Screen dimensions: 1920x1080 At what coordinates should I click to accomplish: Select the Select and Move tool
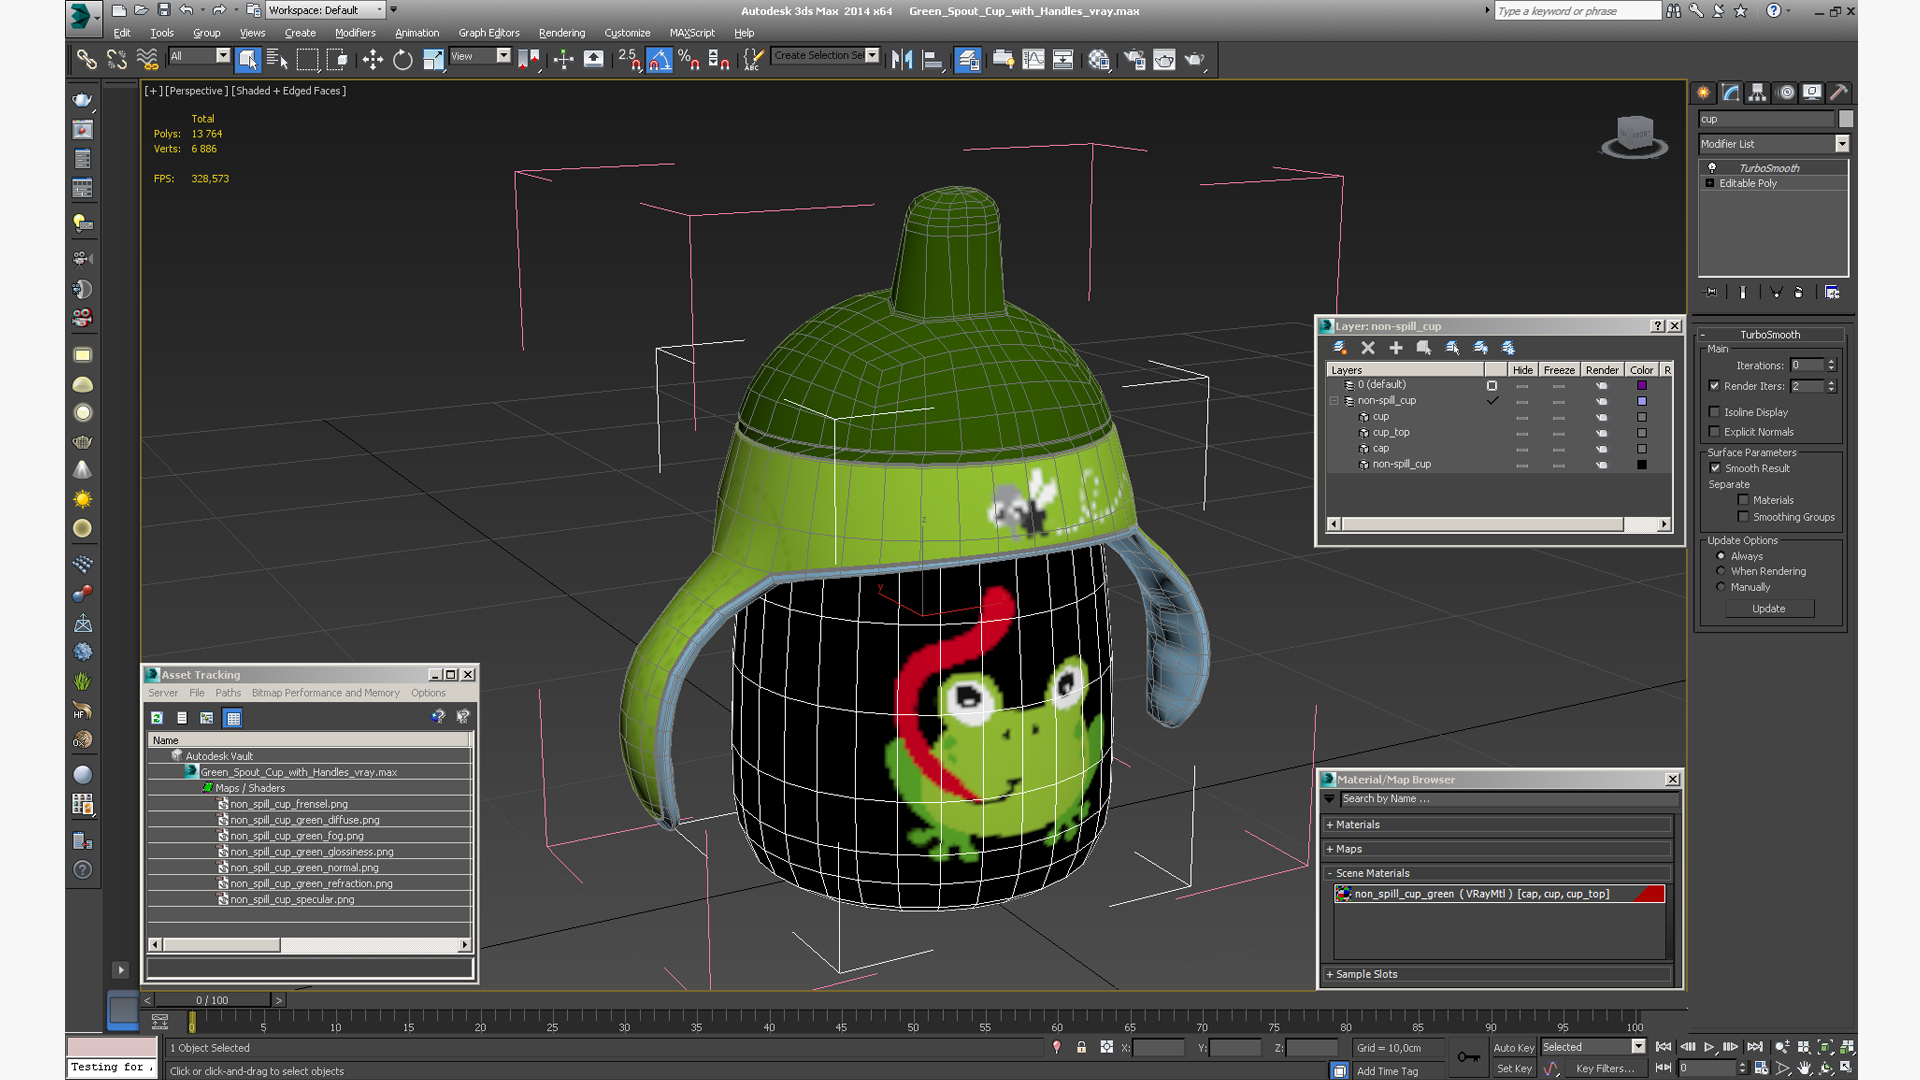coord(372,60)
